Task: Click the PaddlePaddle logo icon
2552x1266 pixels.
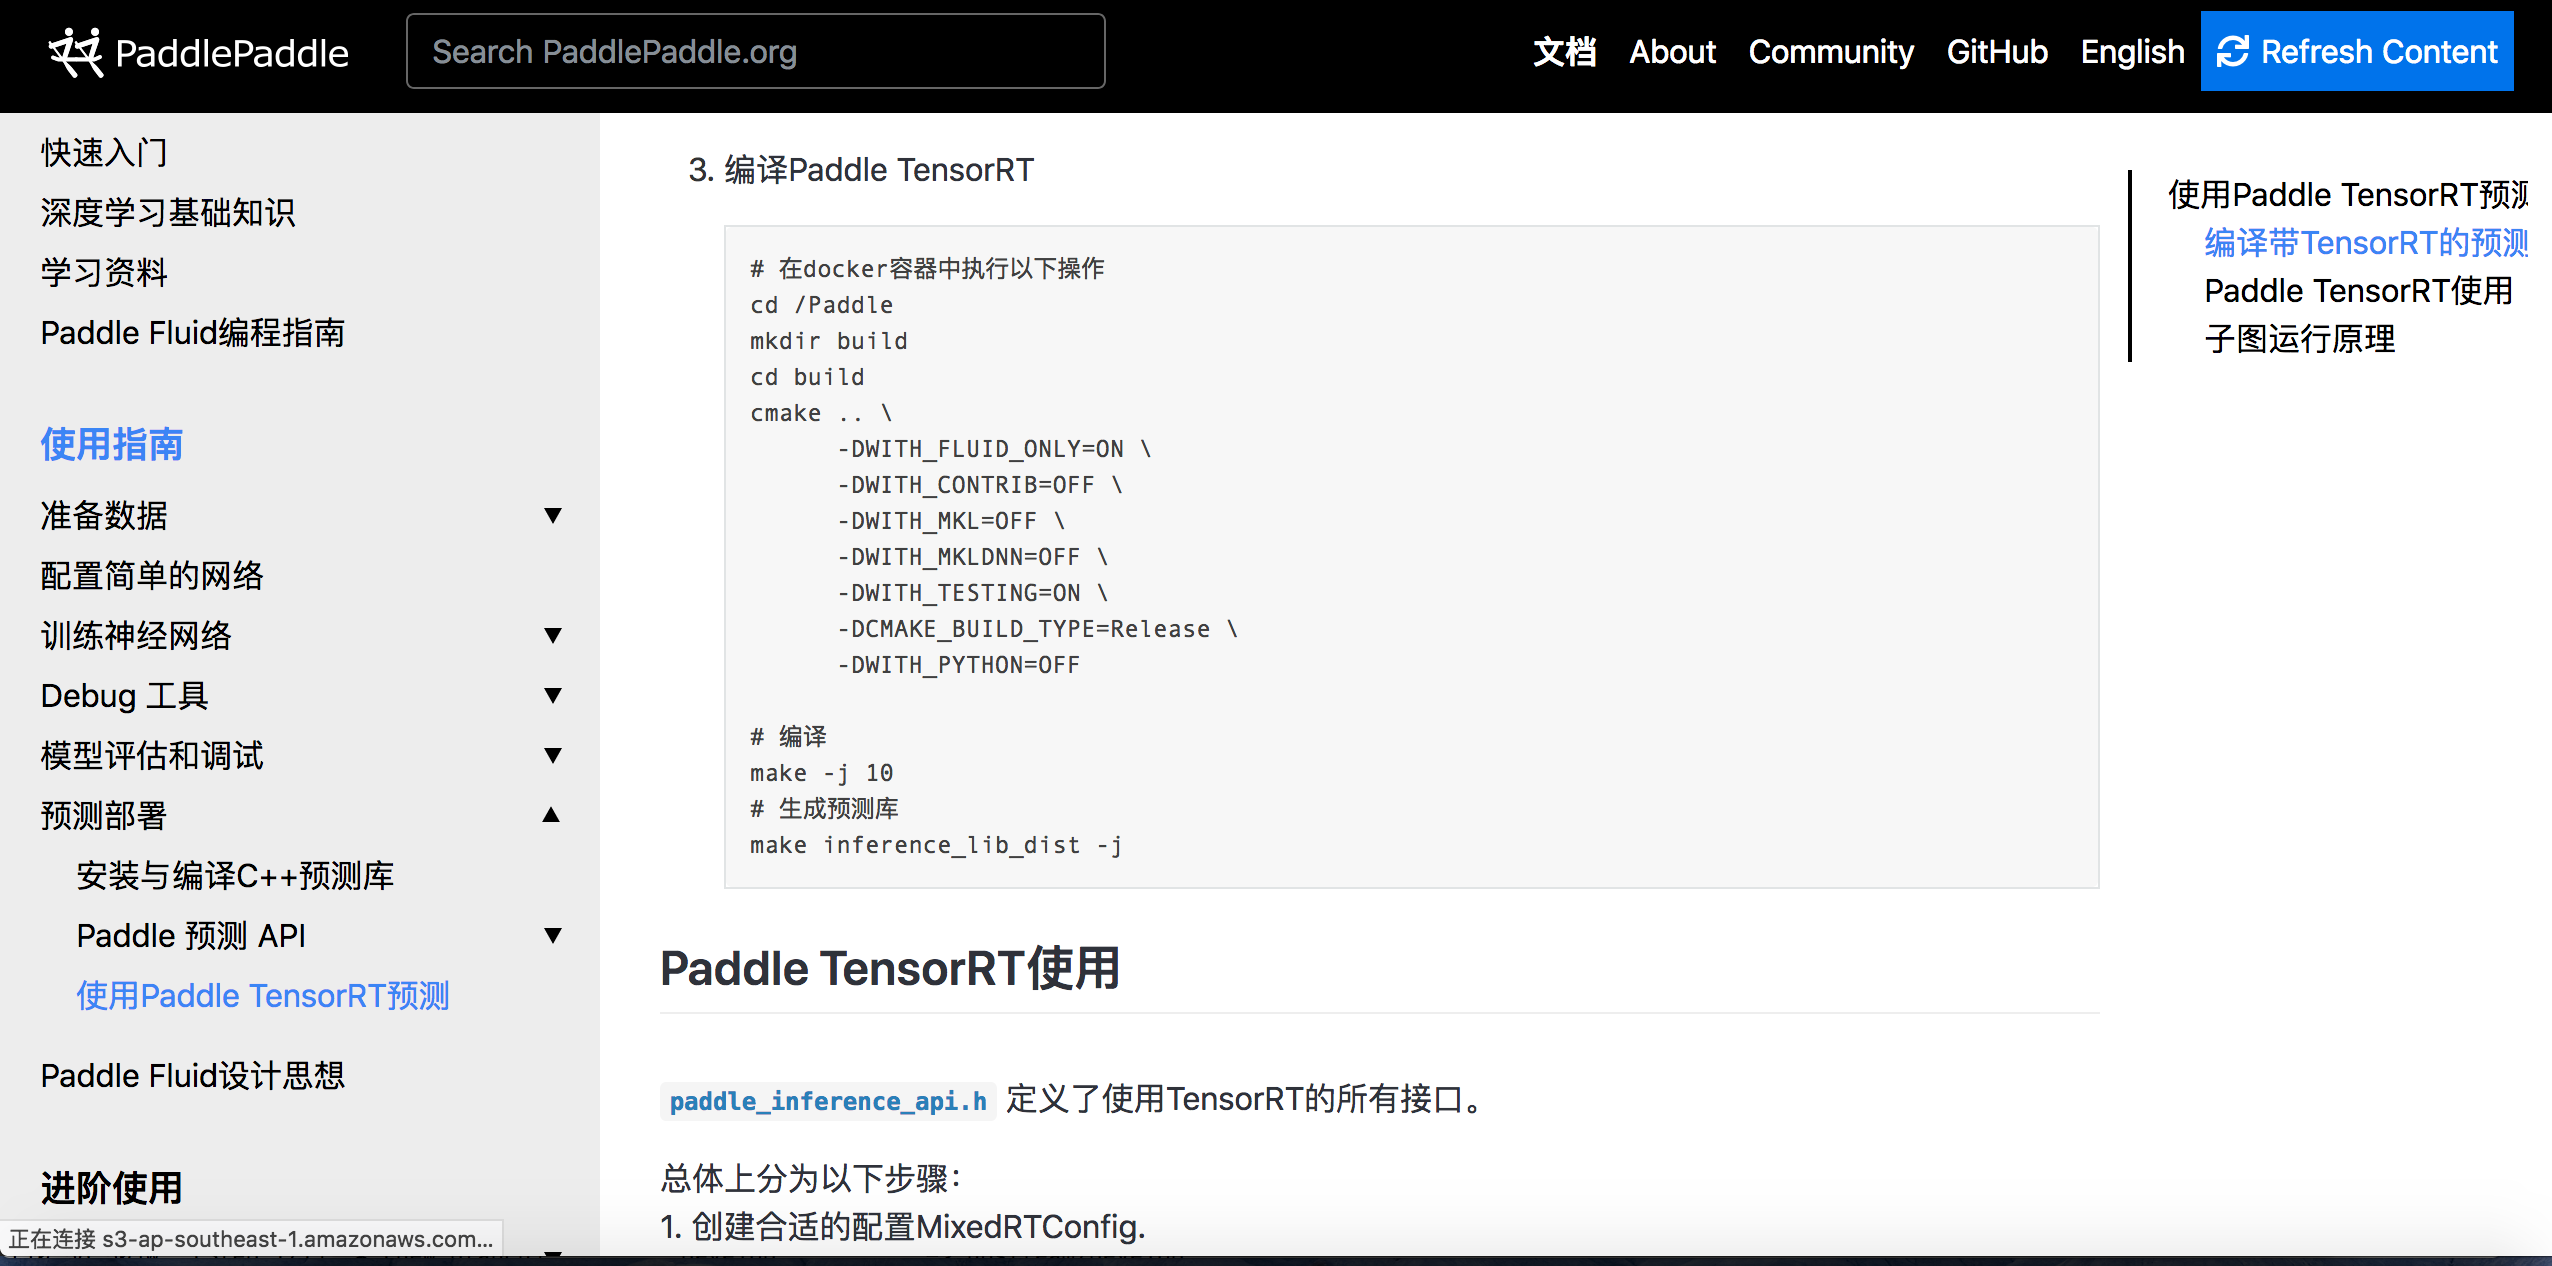Action: coord(76,52)
